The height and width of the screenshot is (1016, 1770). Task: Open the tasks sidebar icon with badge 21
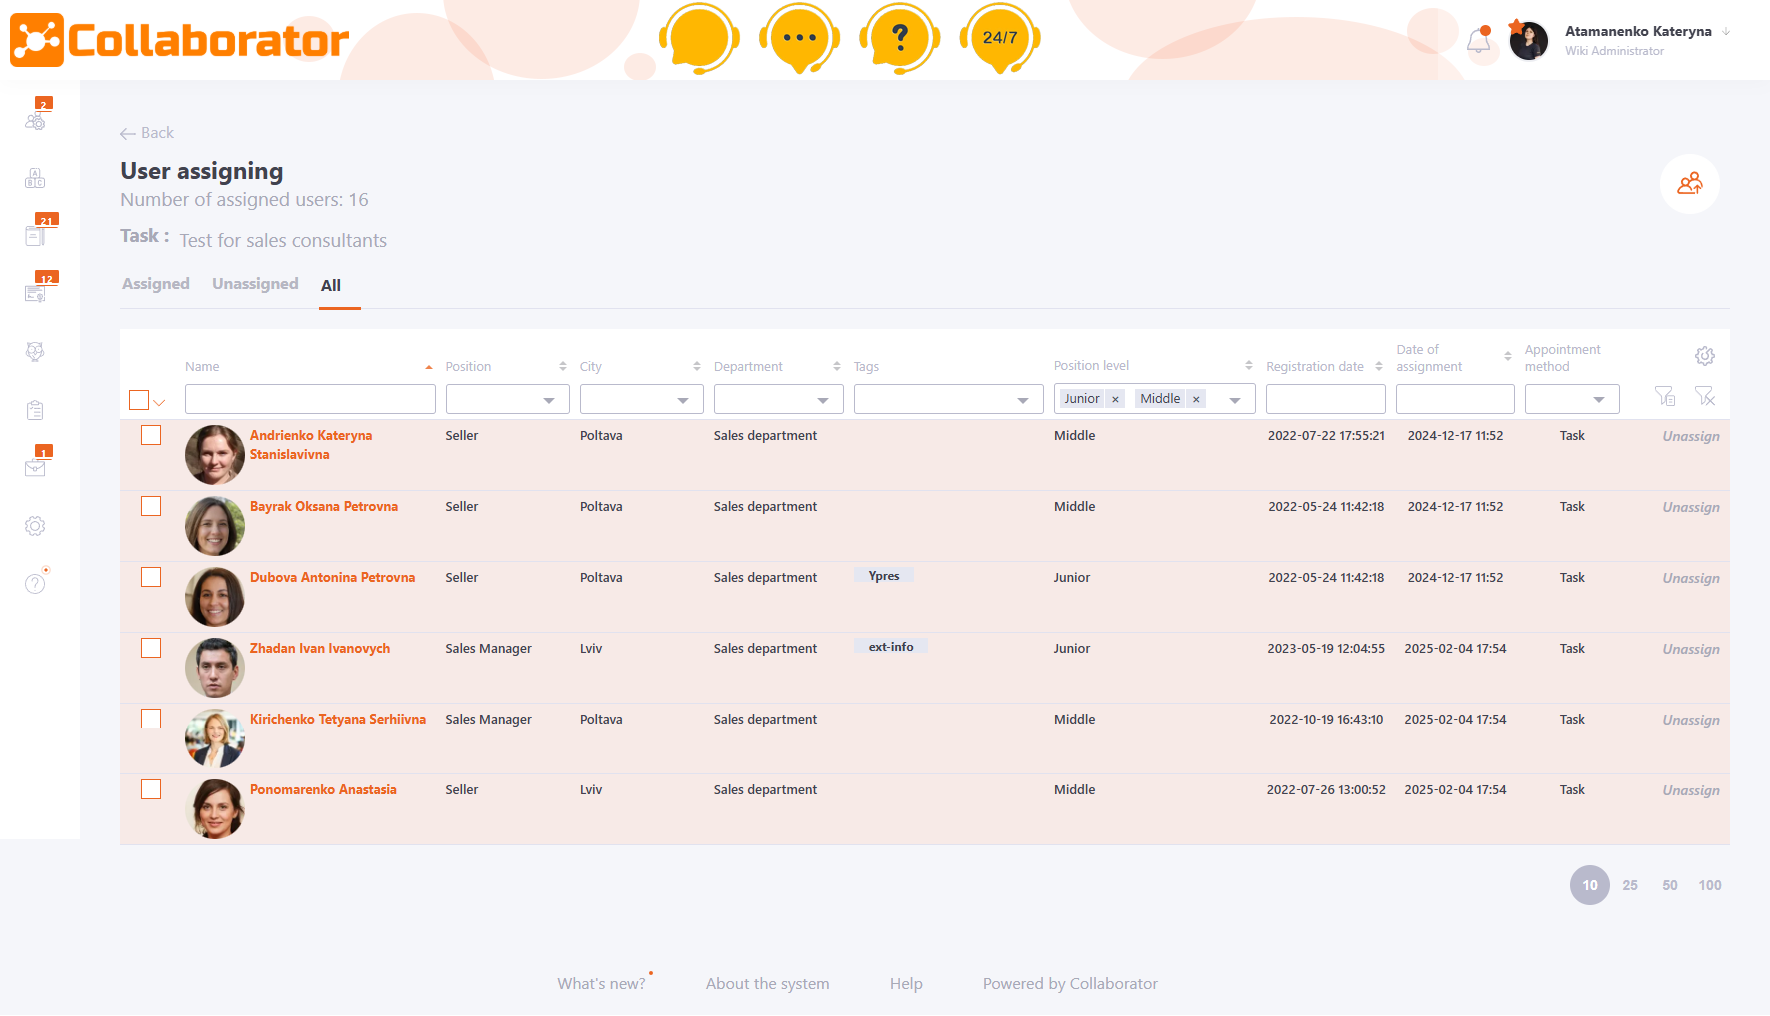[x=35, y=235]
